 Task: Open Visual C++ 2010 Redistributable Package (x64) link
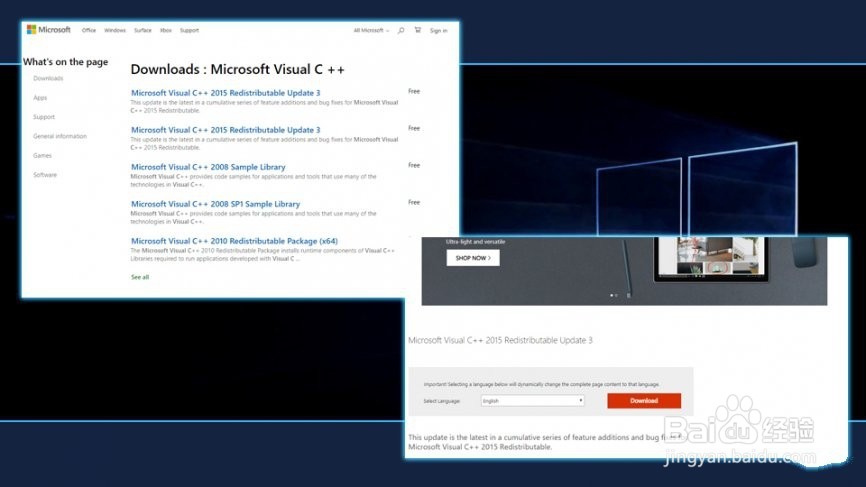(234, 241)
